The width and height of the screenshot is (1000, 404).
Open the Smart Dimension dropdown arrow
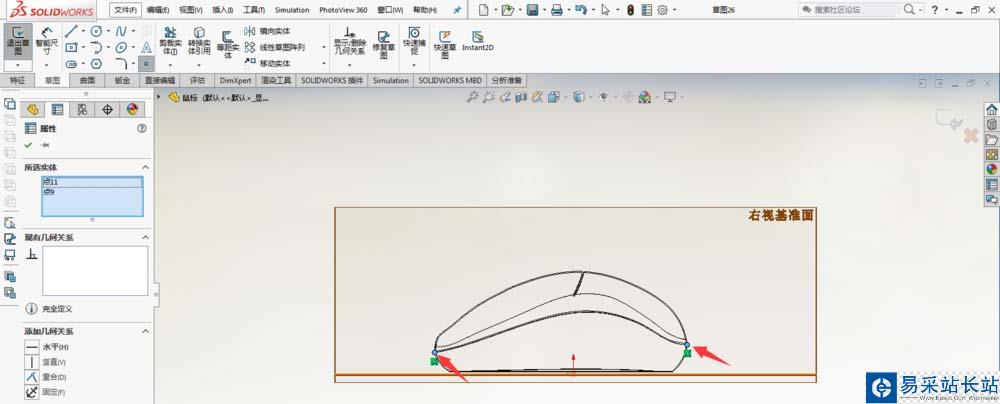pyautogui.click(x=46, y=65)
